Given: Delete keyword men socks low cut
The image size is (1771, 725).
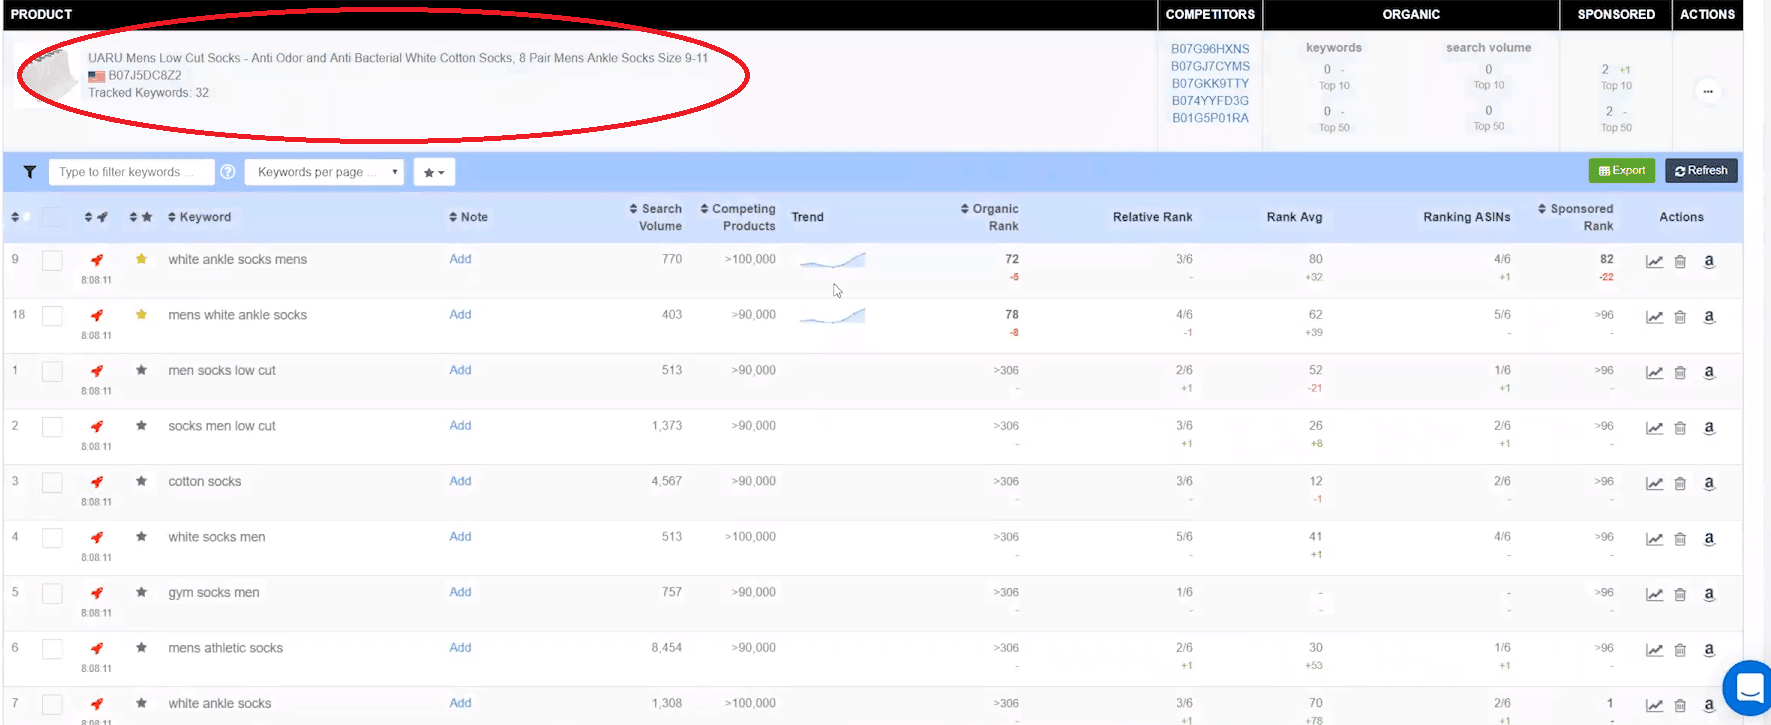Looking at the screenshot, I should pos(1680,373).
